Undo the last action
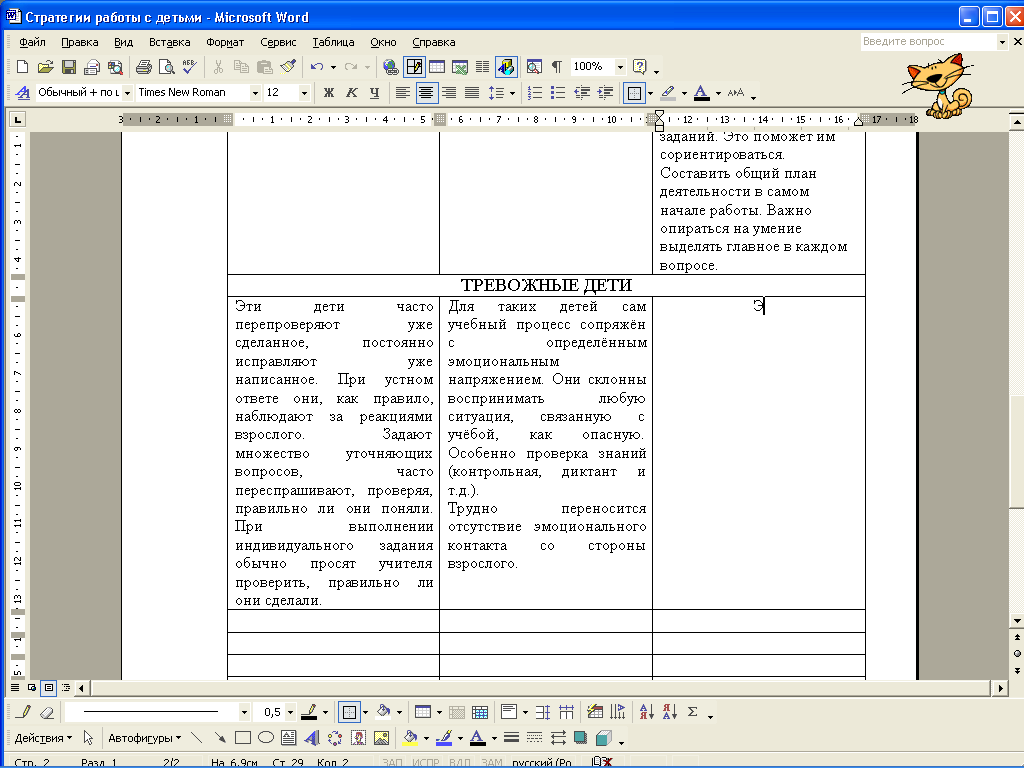1024x768 pixels. [317, 67]
